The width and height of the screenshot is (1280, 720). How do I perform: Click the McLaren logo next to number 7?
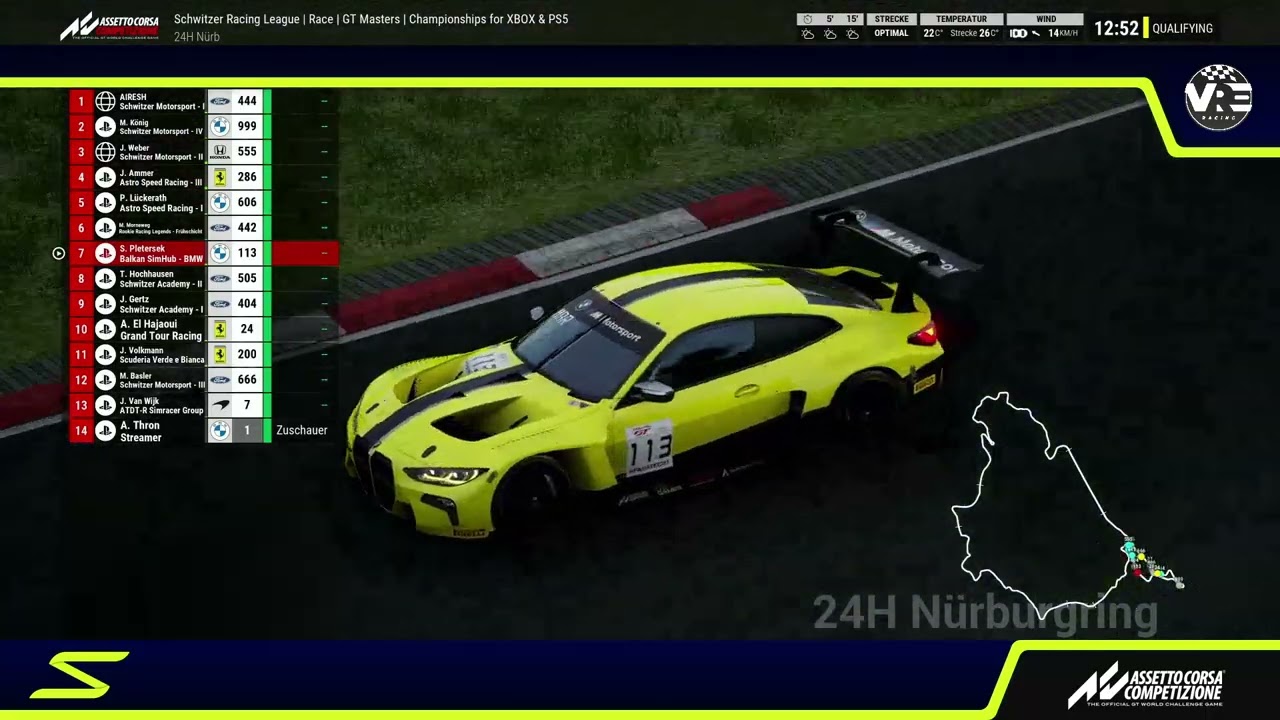[220, 405]
